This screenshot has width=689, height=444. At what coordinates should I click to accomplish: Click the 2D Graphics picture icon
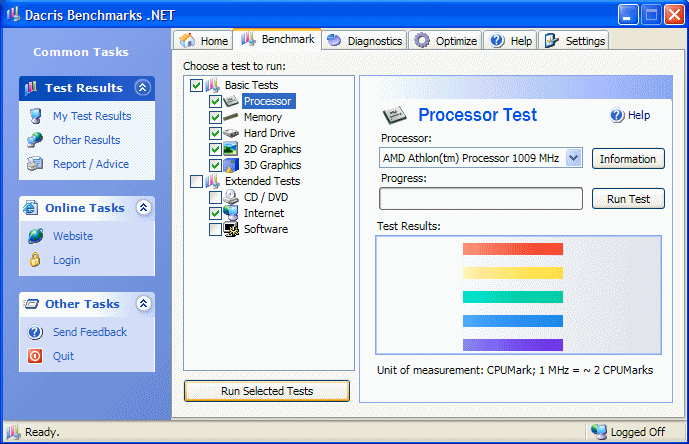(231, 149)
